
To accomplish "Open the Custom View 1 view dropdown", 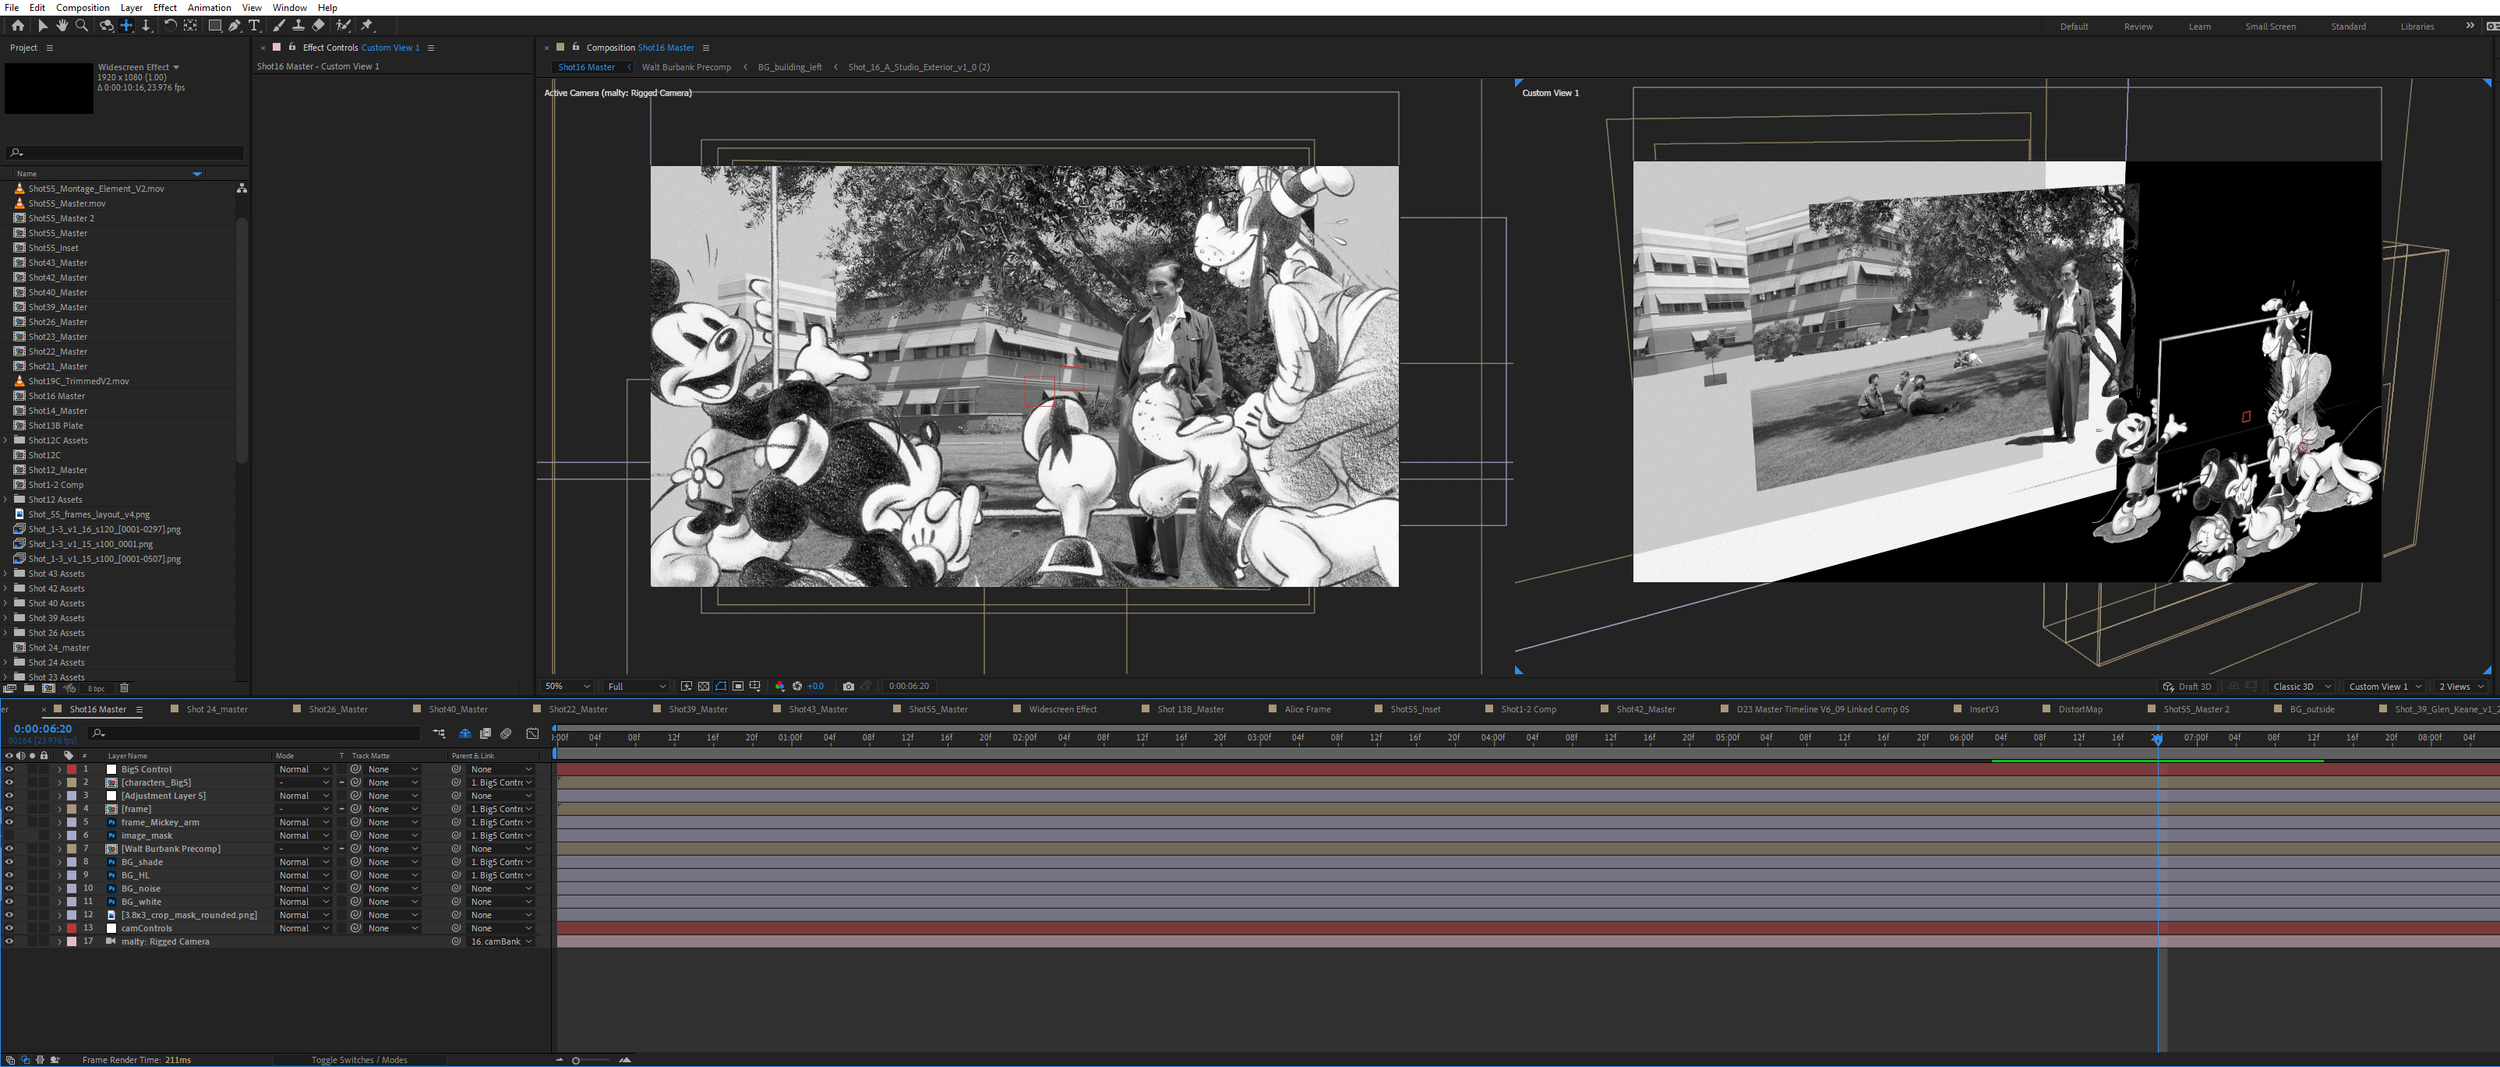I will point(2384,687).
